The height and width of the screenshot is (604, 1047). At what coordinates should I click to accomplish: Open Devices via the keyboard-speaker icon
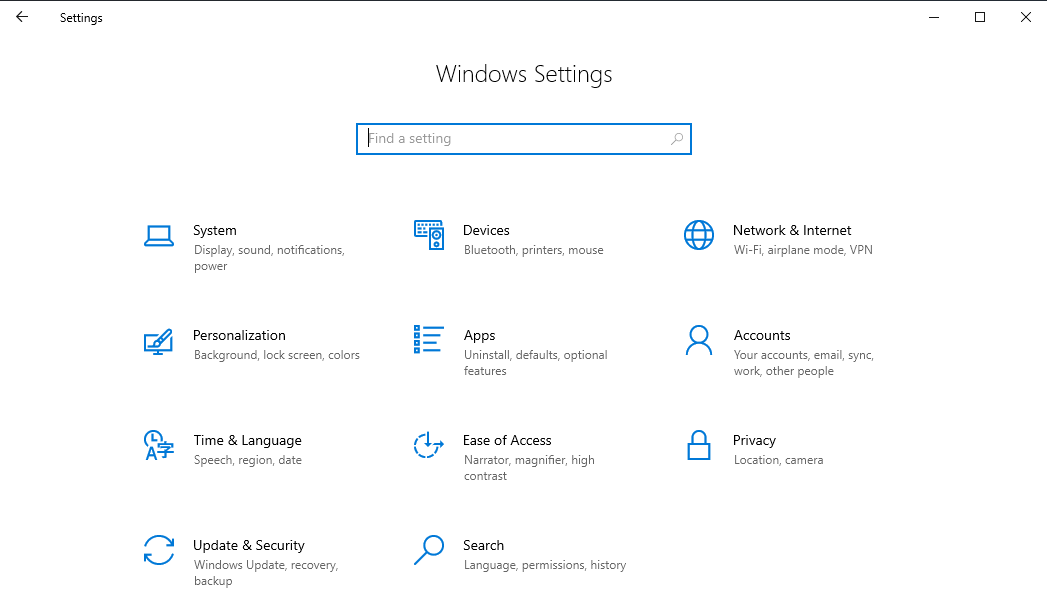(428, 236)
